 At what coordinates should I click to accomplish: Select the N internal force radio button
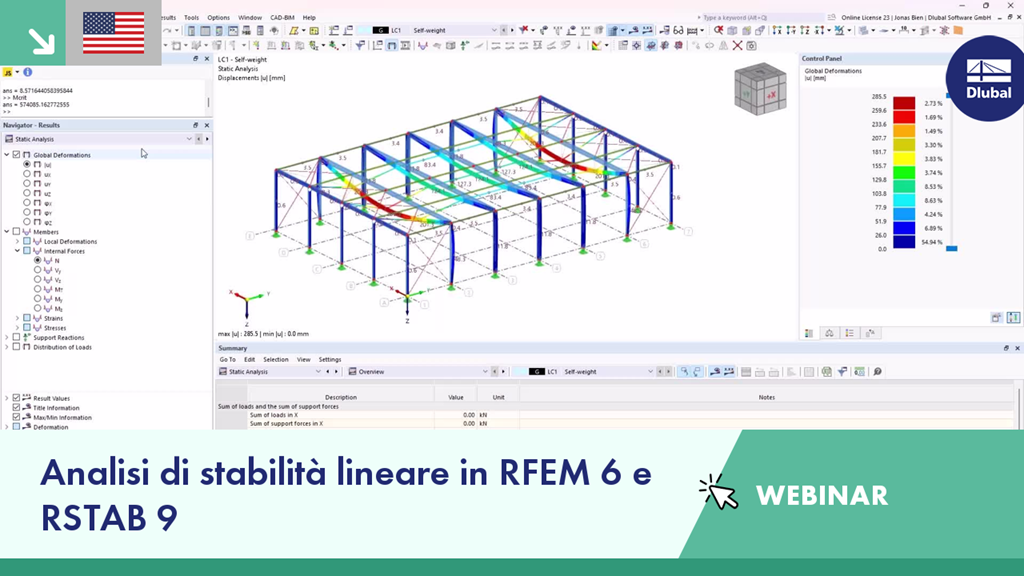37,261
